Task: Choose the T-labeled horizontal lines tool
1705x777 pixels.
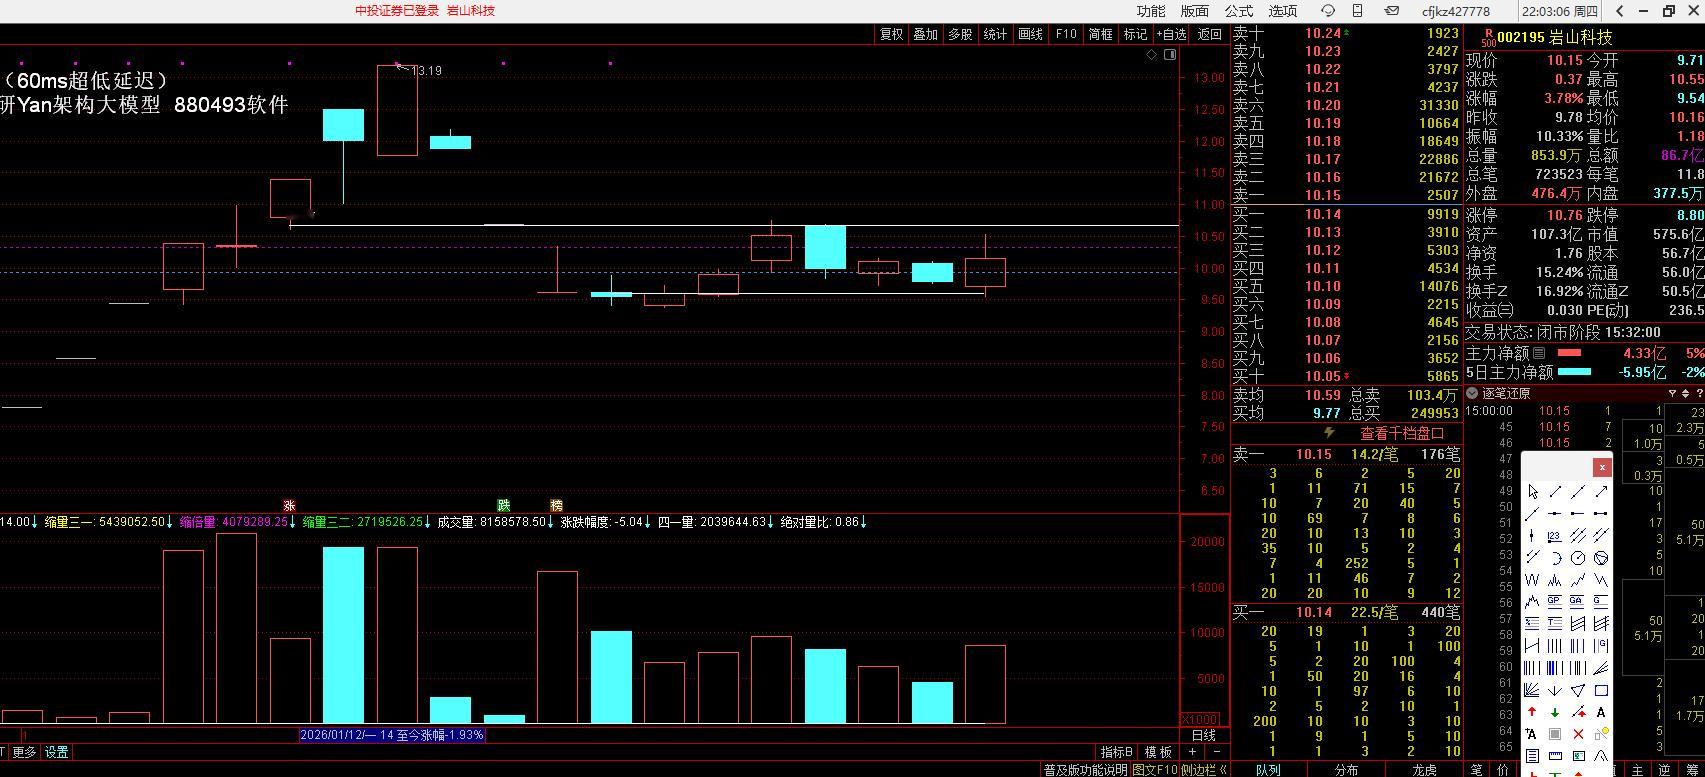Action: click(x=1555, y=624)
